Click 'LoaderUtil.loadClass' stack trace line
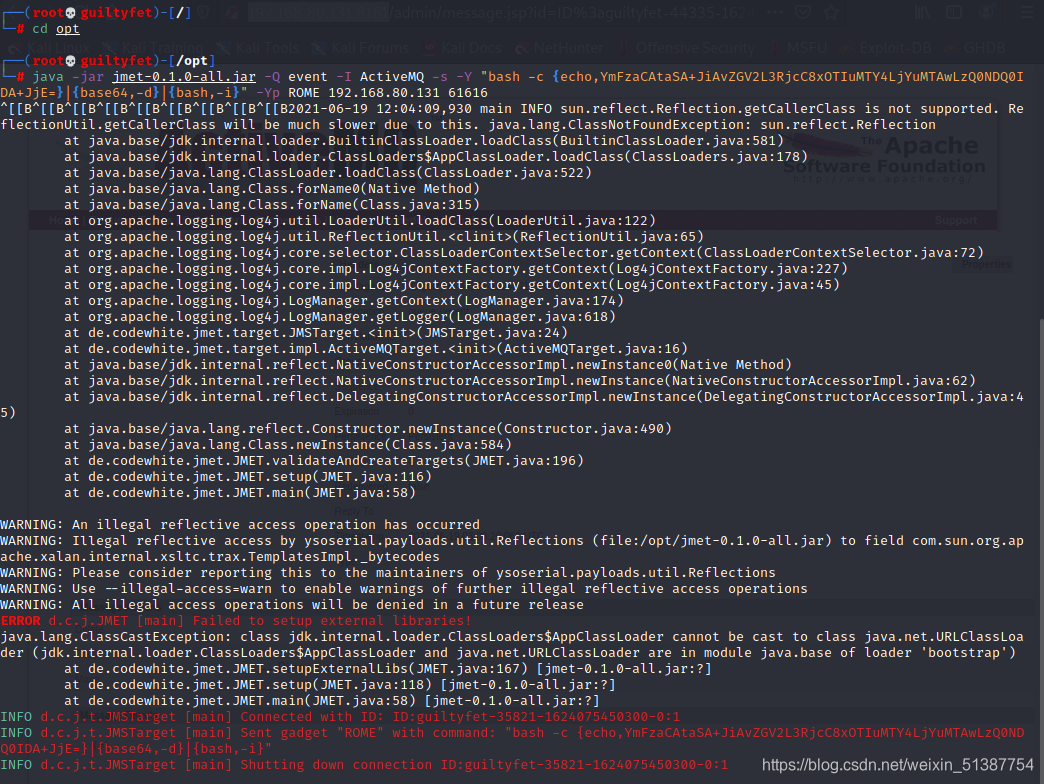This screenshot has width=1044, height=784. [360, 222]
